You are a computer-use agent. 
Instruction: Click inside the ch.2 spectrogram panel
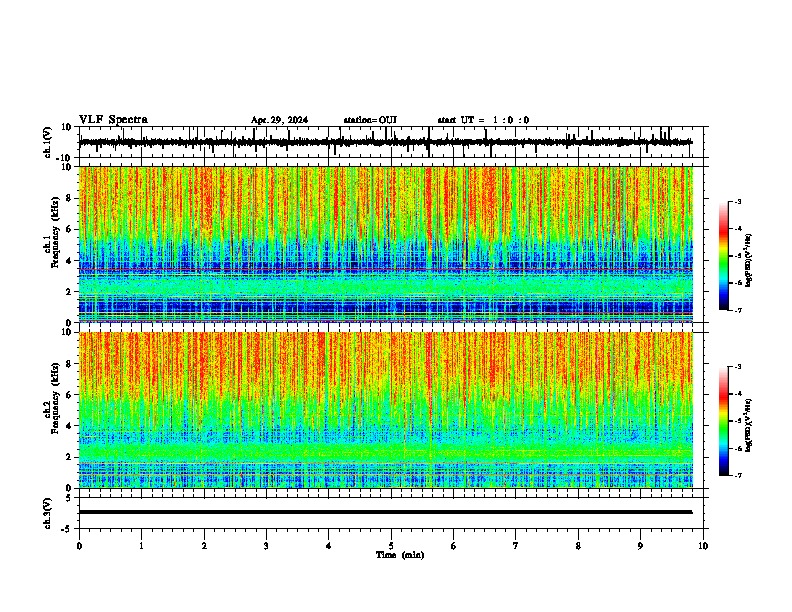click(386, 410)
